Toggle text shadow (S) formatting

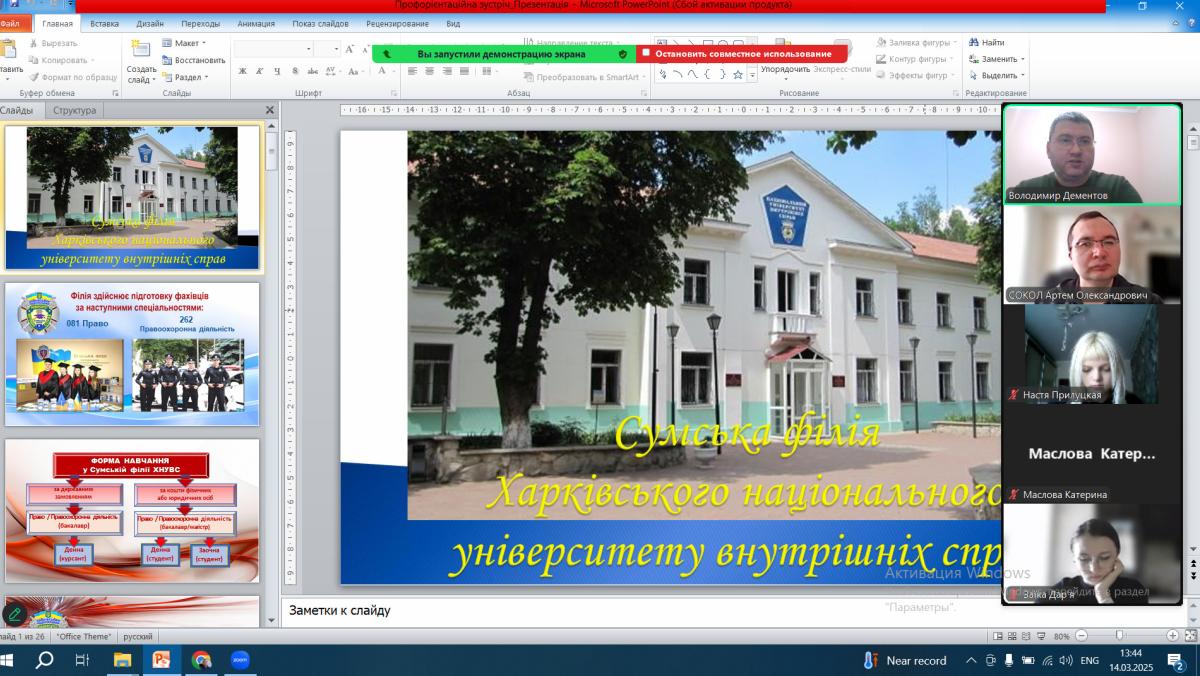tap(294, 71)
